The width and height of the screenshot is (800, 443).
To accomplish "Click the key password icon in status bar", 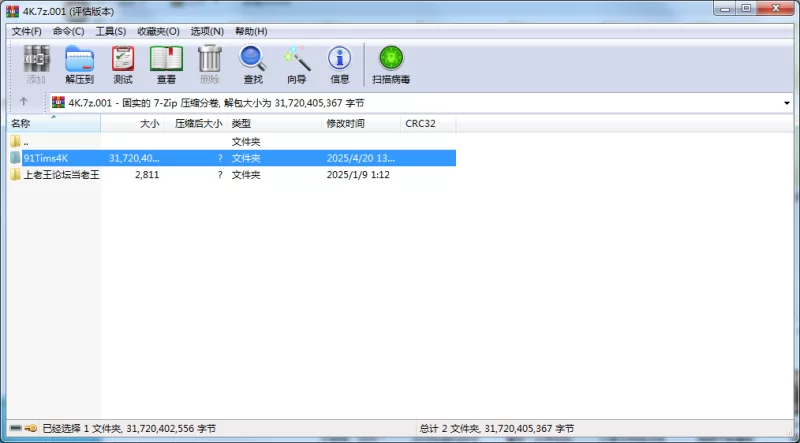I will pyautogui.click(x=31, y=428).
